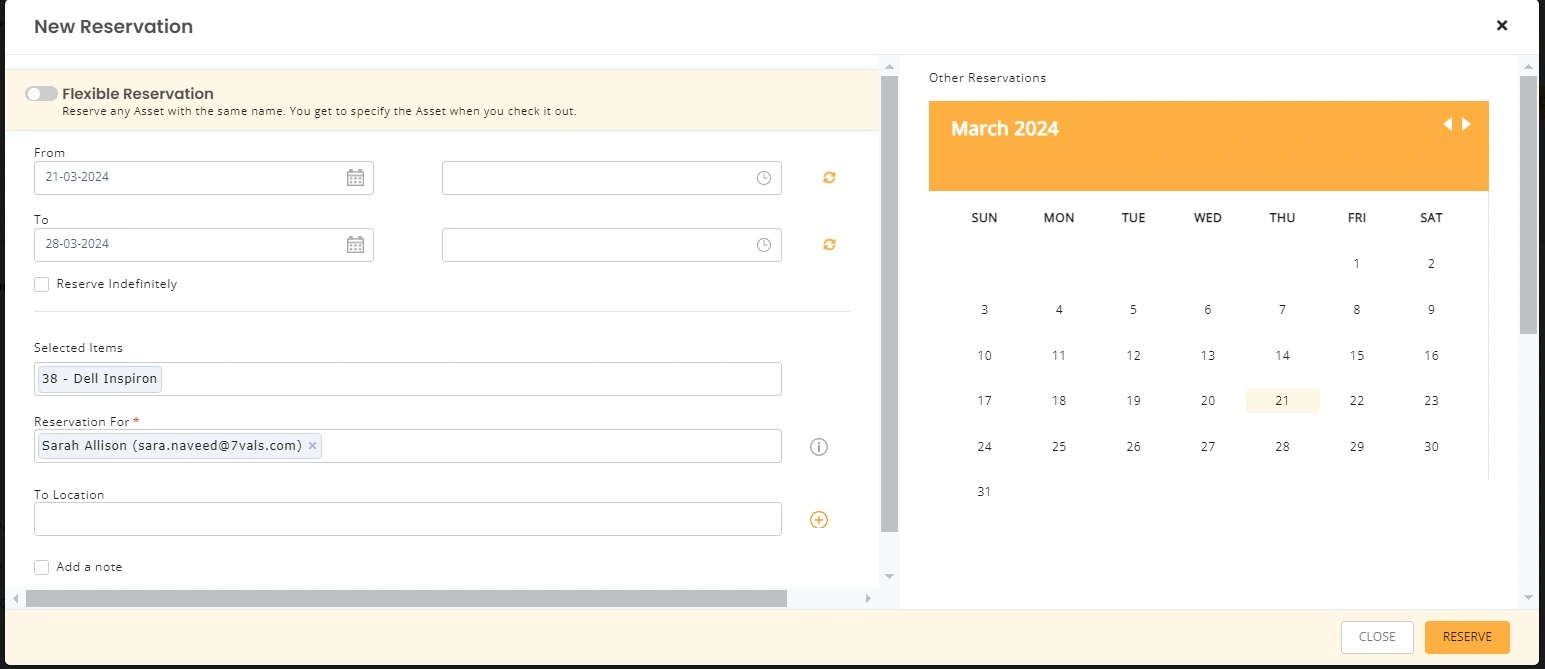
Task: Click the clock icon beside the To time
Action: pyautogui.click(x=763, y=244)
